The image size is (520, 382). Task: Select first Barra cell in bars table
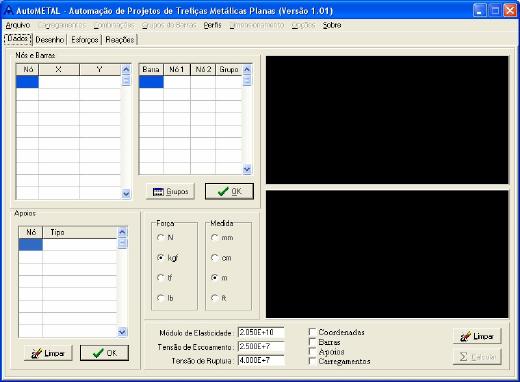pos(151,82)
